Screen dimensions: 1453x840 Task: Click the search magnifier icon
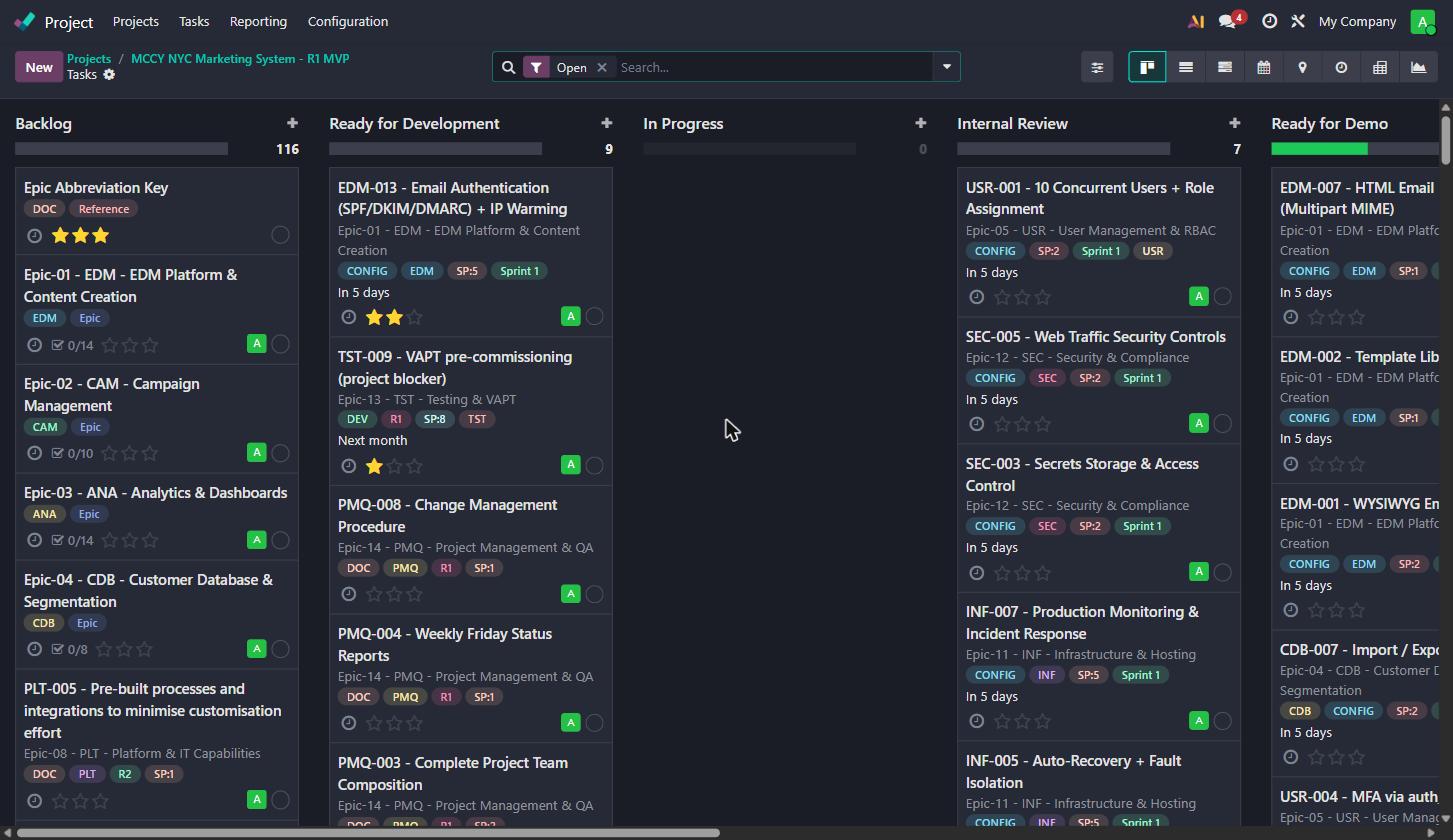point(508,67)
